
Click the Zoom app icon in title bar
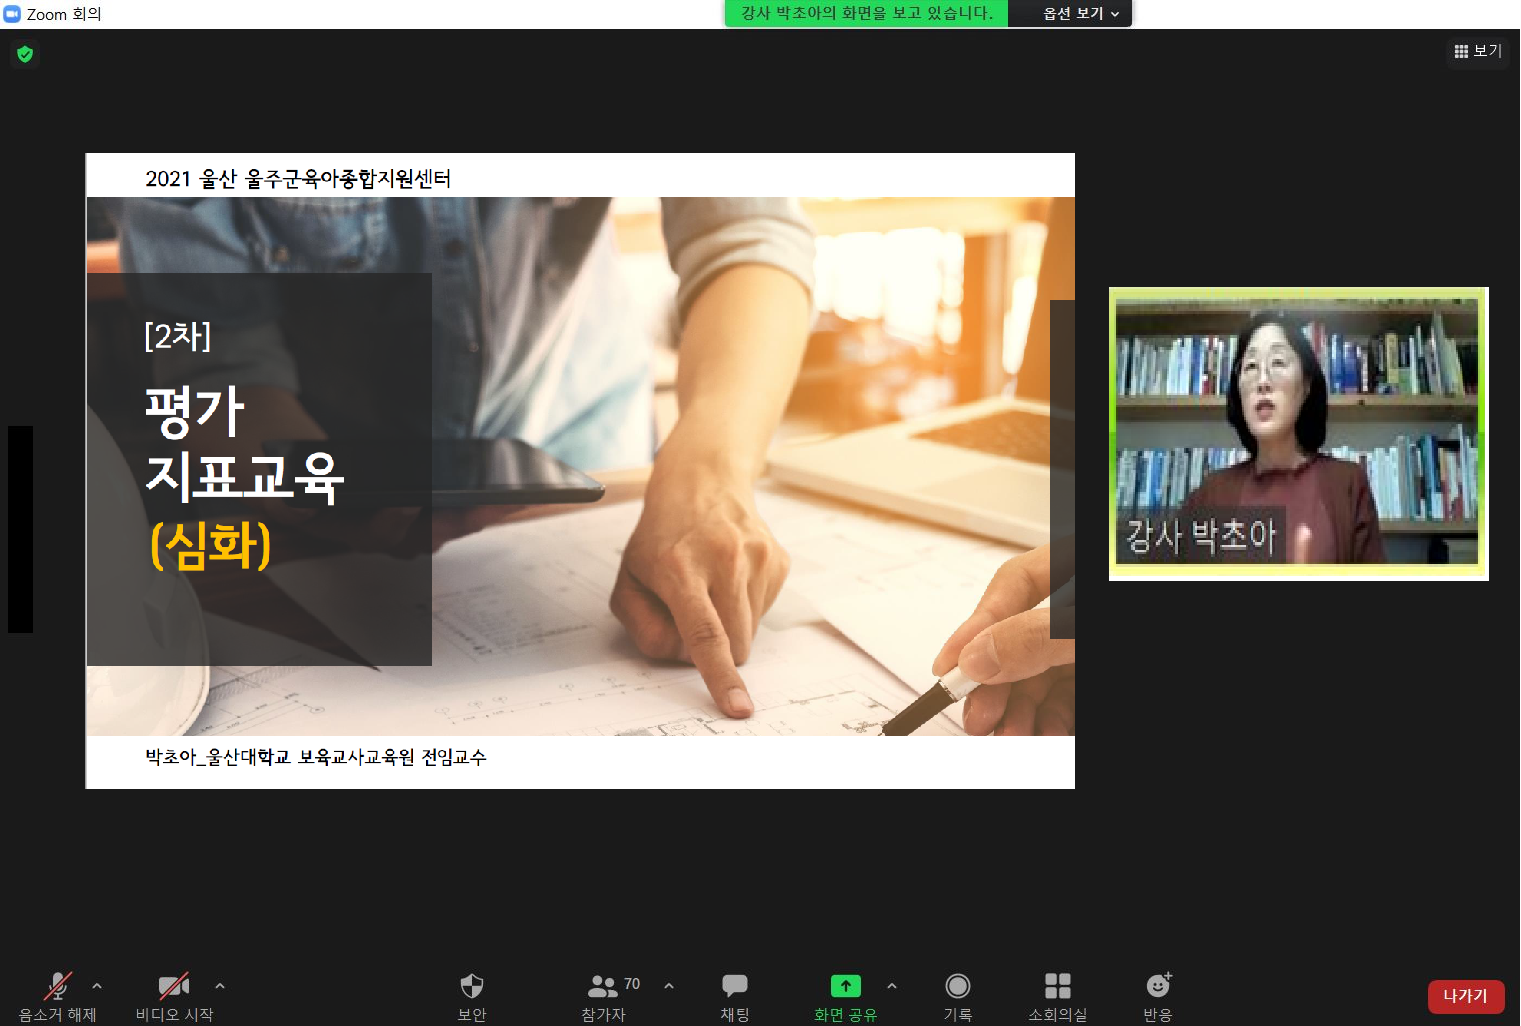pyautogui.click(x=12, y=14)
